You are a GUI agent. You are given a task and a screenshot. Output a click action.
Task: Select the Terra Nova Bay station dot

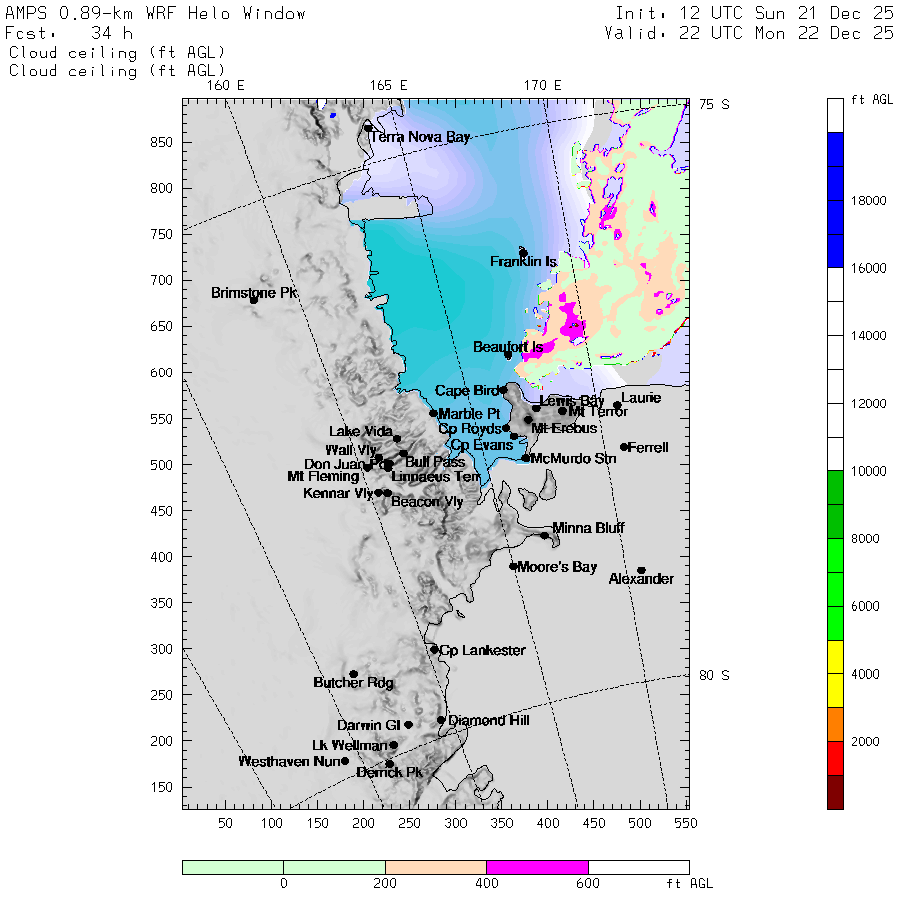(x=368, y=128)
